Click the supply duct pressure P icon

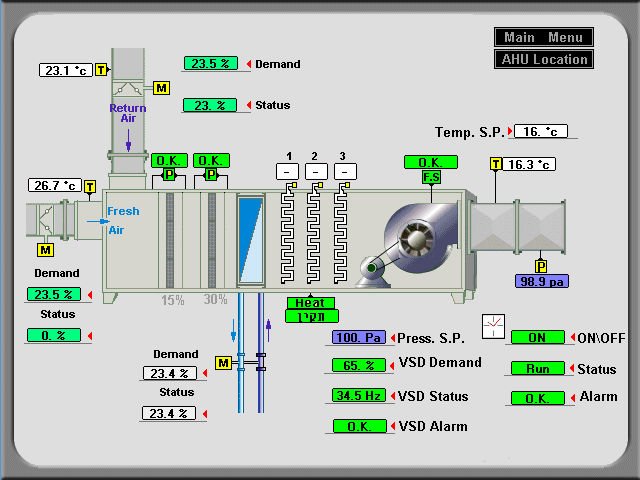(x=541, y=267)
